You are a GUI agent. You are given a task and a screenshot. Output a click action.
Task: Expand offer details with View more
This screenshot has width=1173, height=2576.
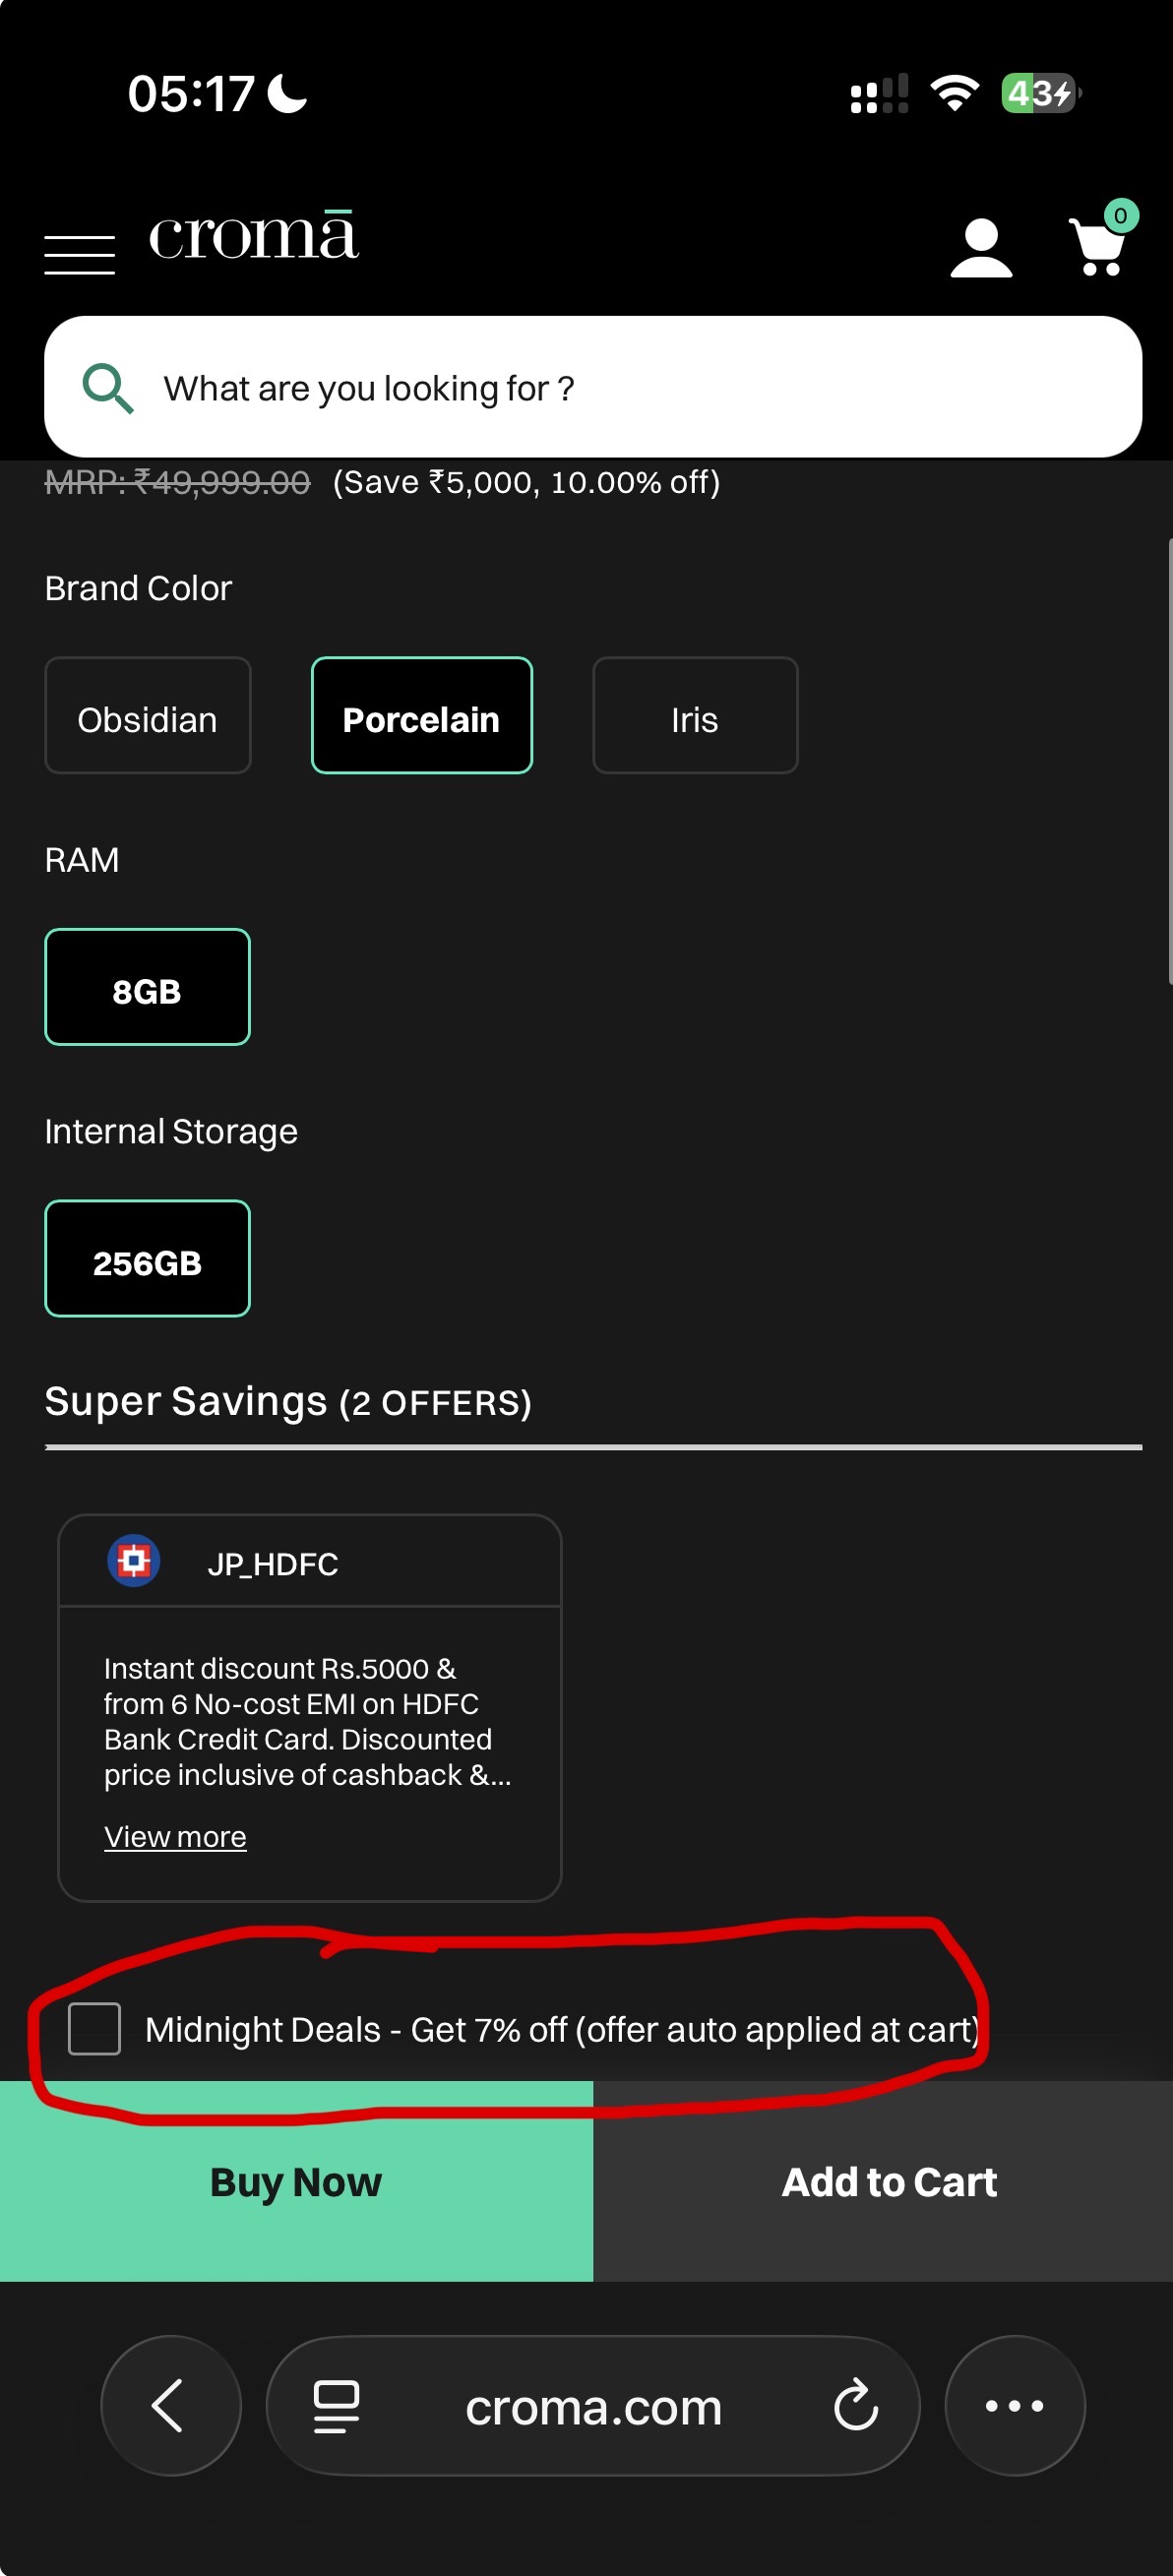click(175, 1837)
